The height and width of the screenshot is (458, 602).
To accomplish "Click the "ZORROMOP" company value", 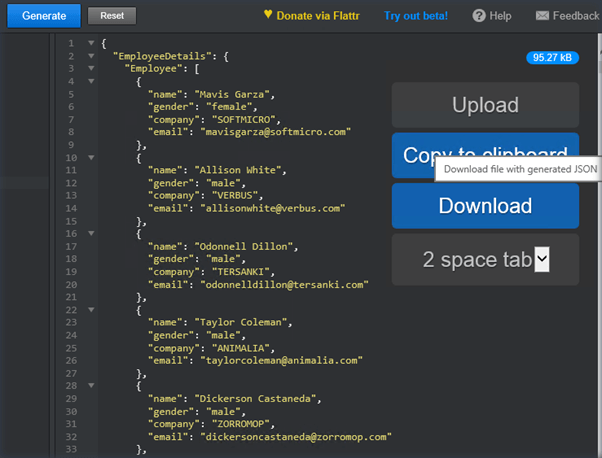I will click(240, 424).
